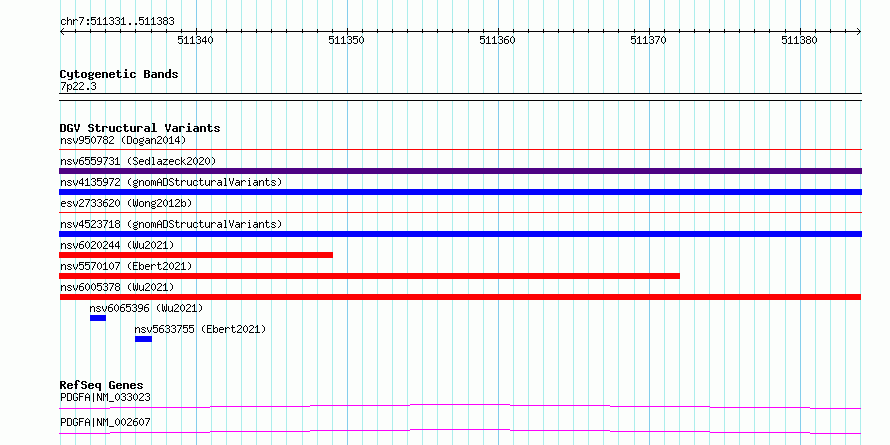Select the 7p22.3 band label
The image size is (890, 445).
(77, 86)
